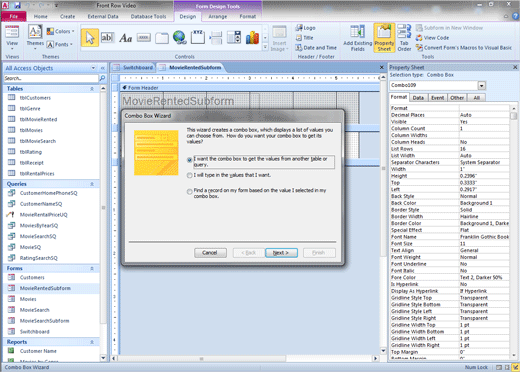Screen dimensions: 520x372
Task: Switch to the Arrange tab
Action: (x=218, y=16)
